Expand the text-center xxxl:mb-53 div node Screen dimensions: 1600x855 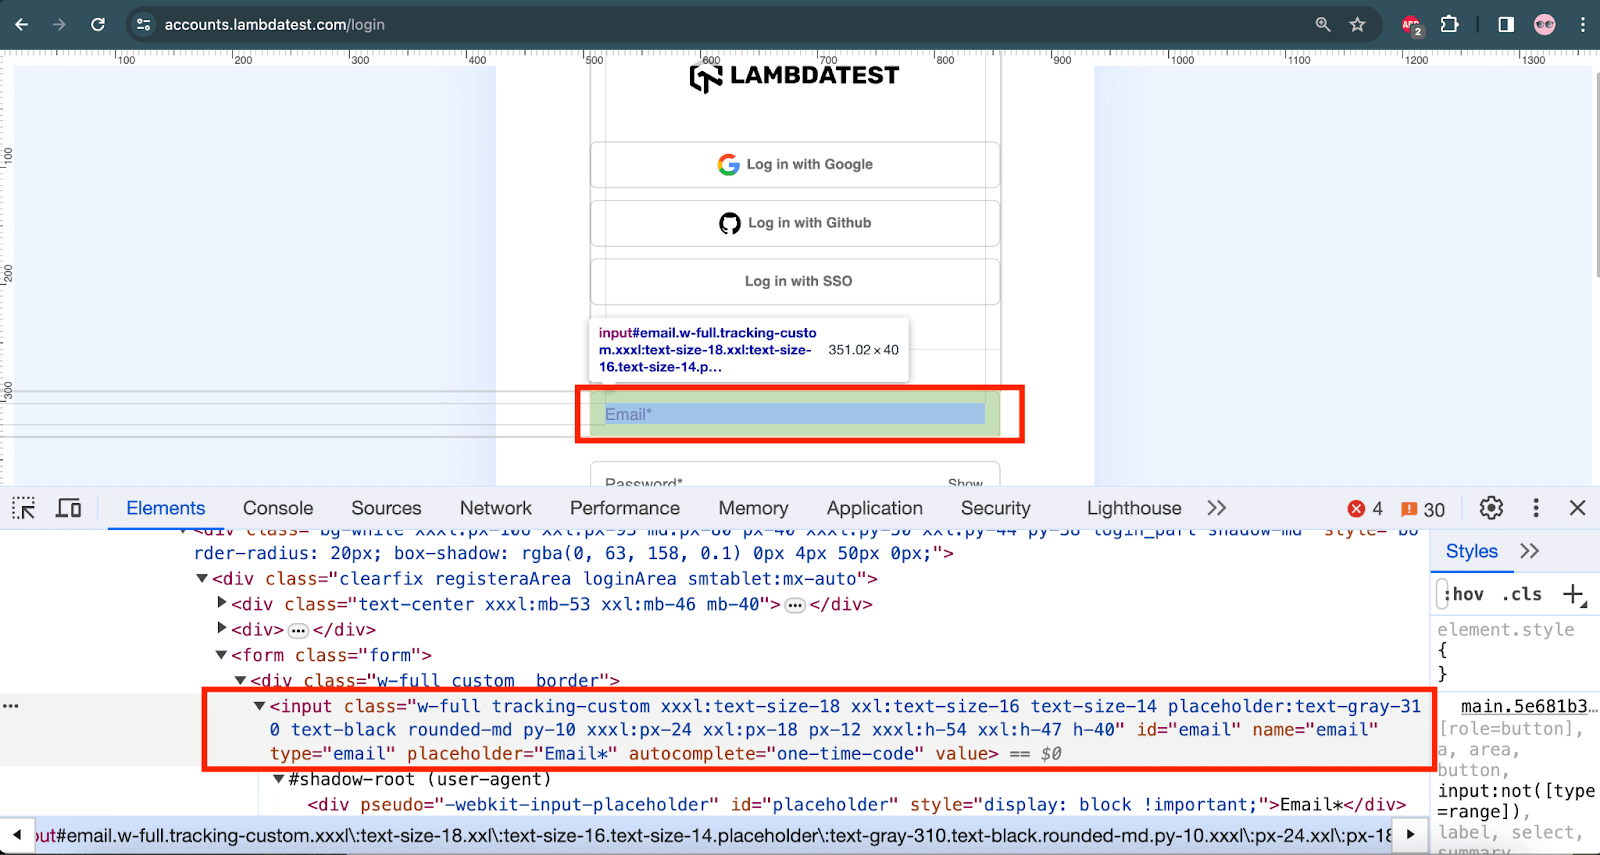[x=222, y=603]
